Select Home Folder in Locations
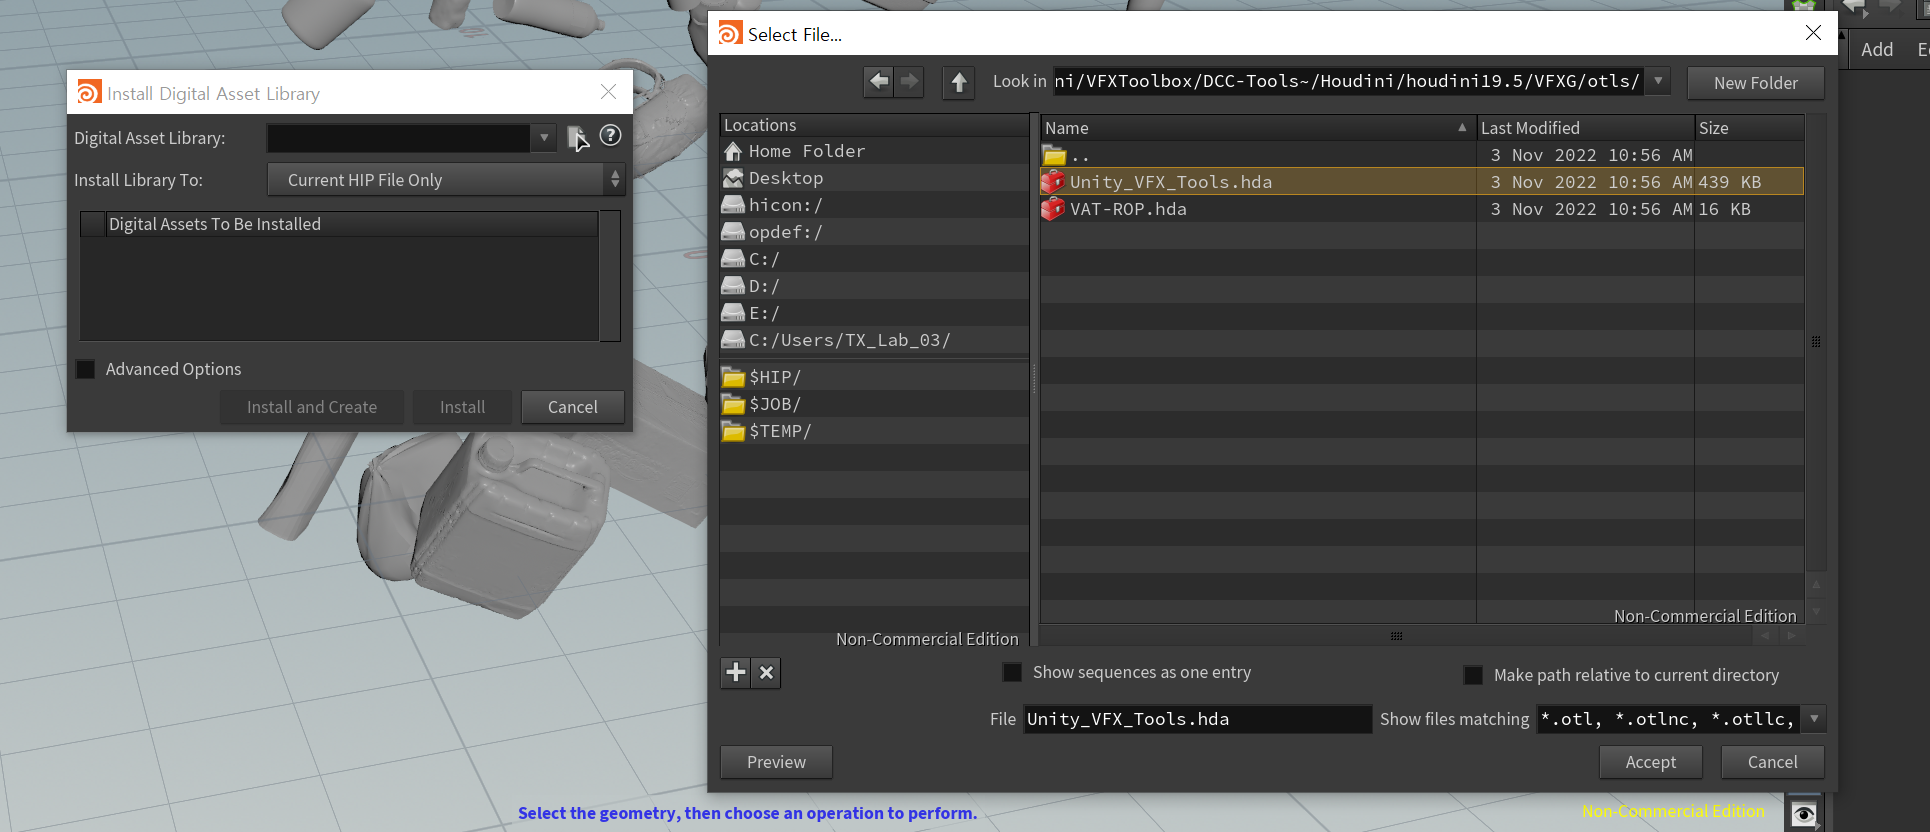The width and height of the screenshot is (1930, 832). pos(873,151)
